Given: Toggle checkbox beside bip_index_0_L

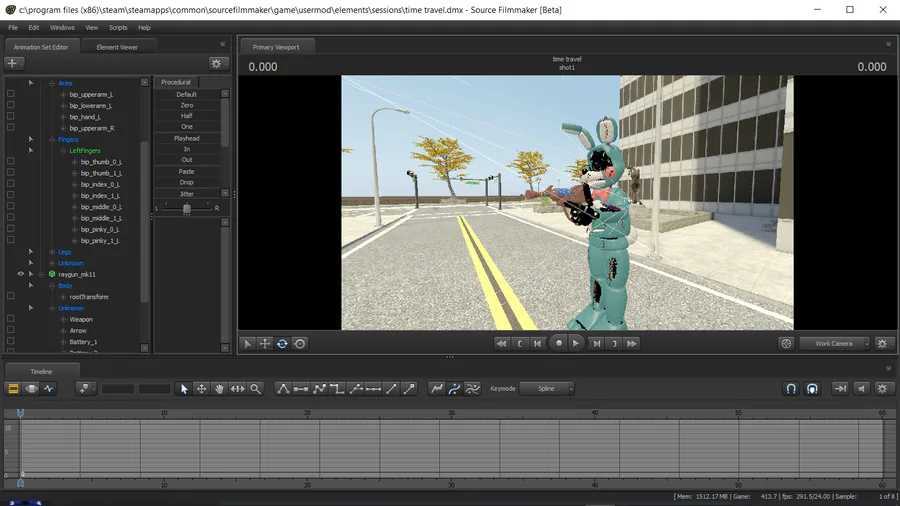Looking at the screenshot, I should click(10, 184).
